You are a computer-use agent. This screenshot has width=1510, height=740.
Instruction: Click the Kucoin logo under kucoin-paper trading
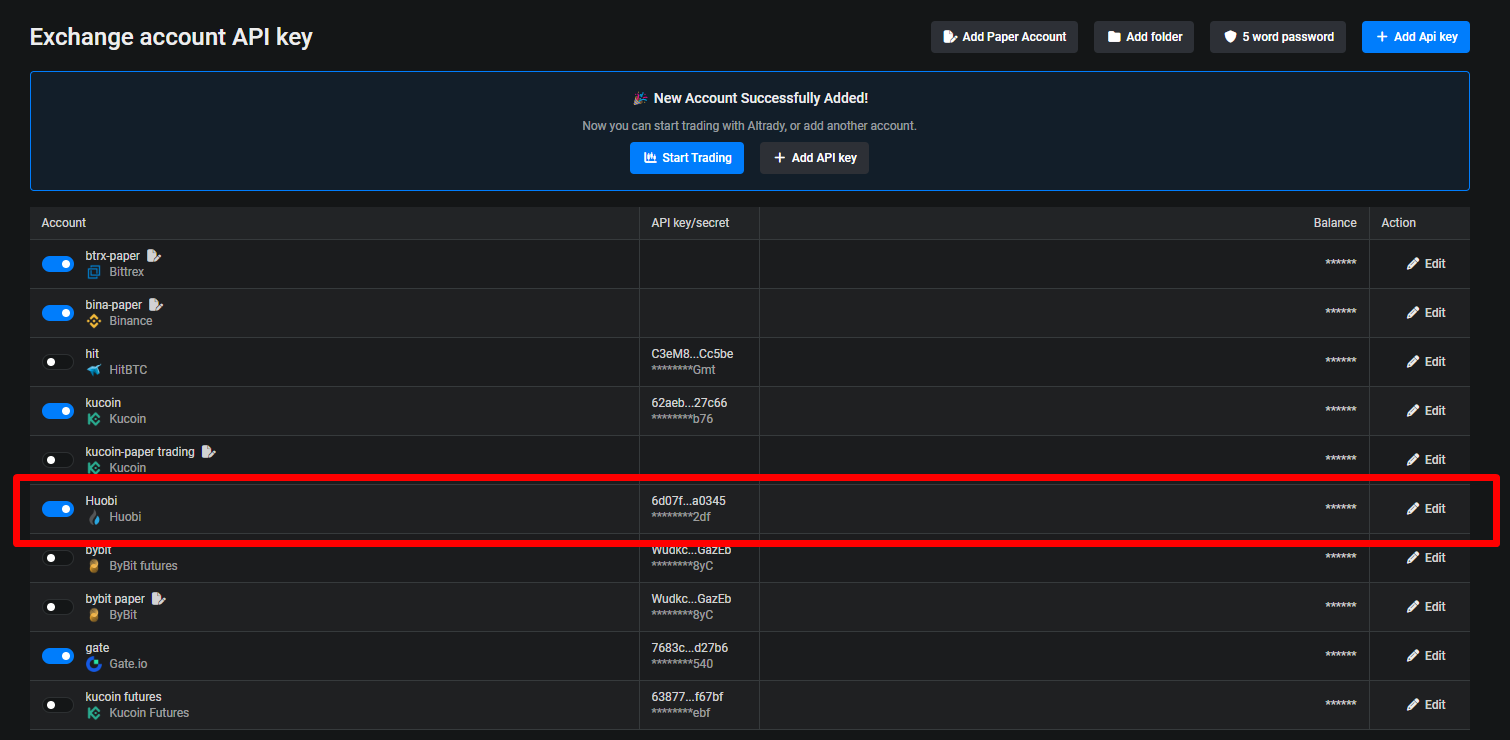94,468
